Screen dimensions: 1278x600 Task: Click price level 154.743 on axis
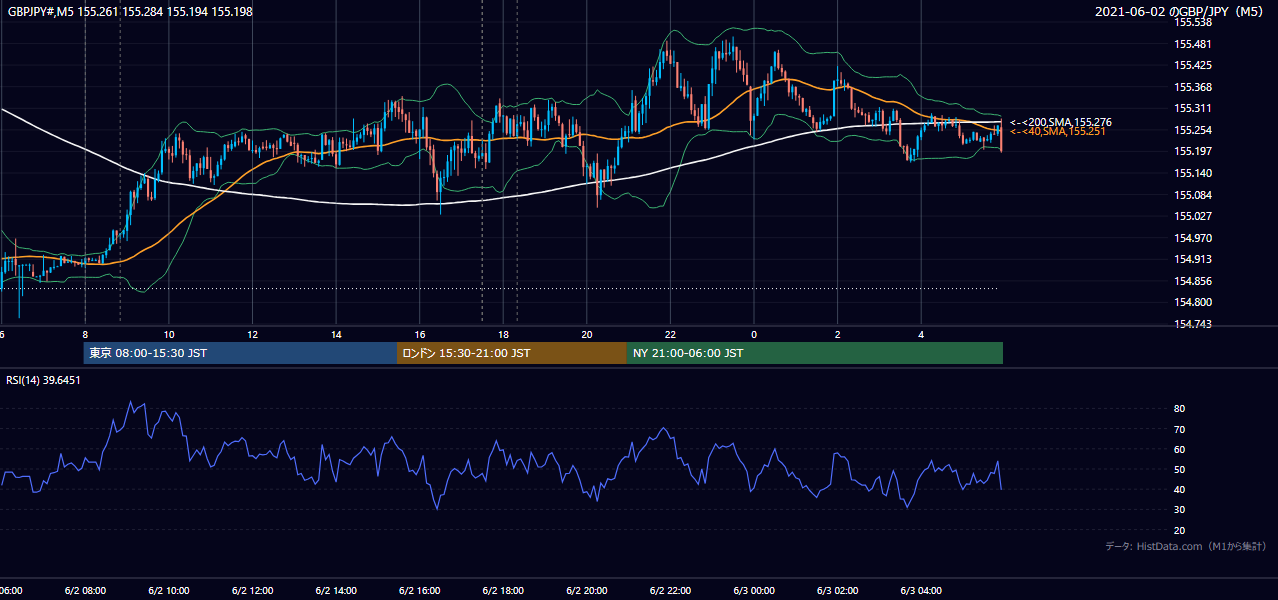(1192, 324)
